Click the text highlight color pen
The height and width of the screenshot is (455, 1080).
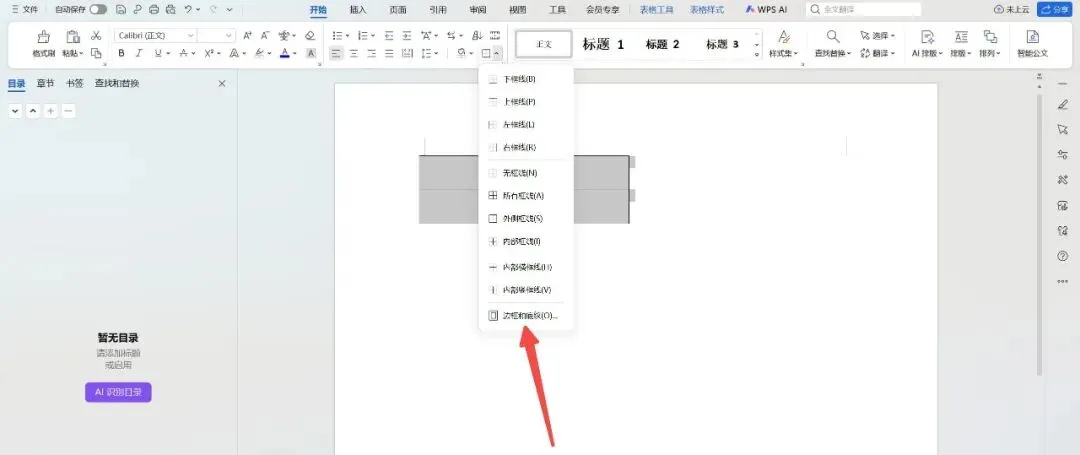(x=259, y=53)
